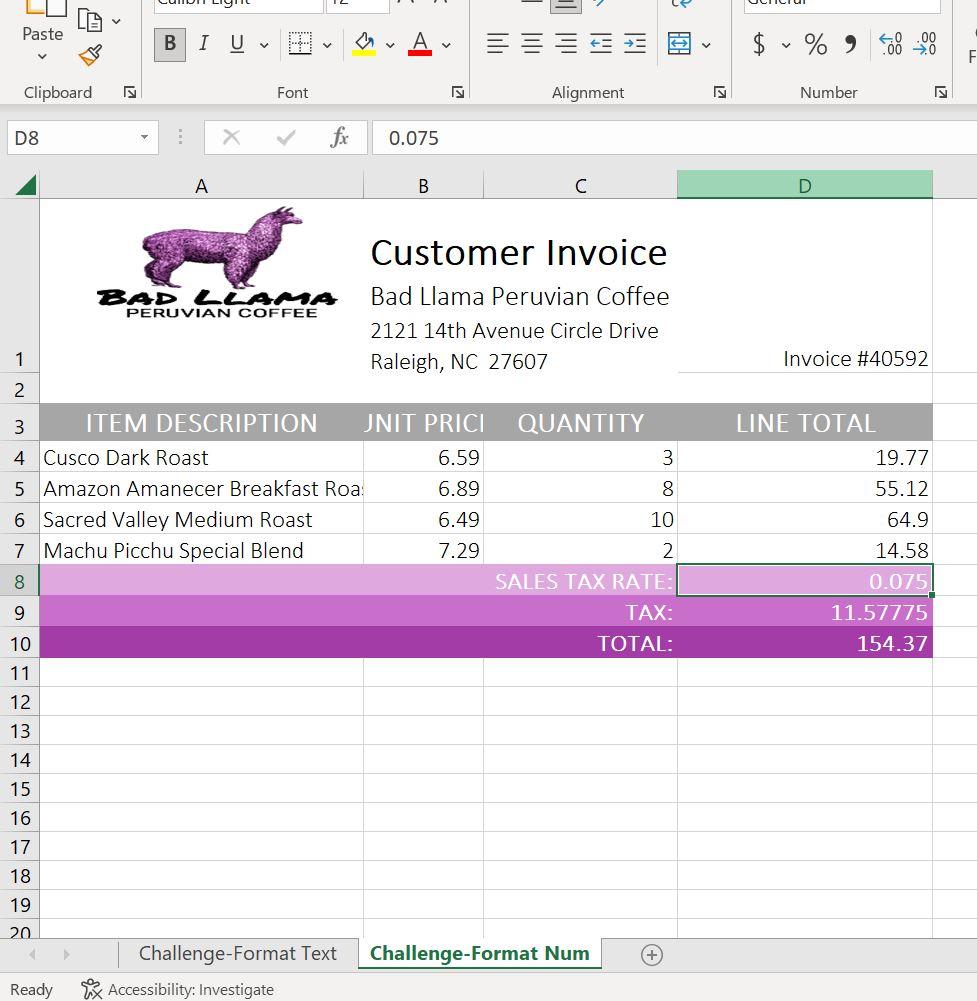Toggle Bold formatting button
This screenshot has height=1001, width=977.
coord(169,44)
